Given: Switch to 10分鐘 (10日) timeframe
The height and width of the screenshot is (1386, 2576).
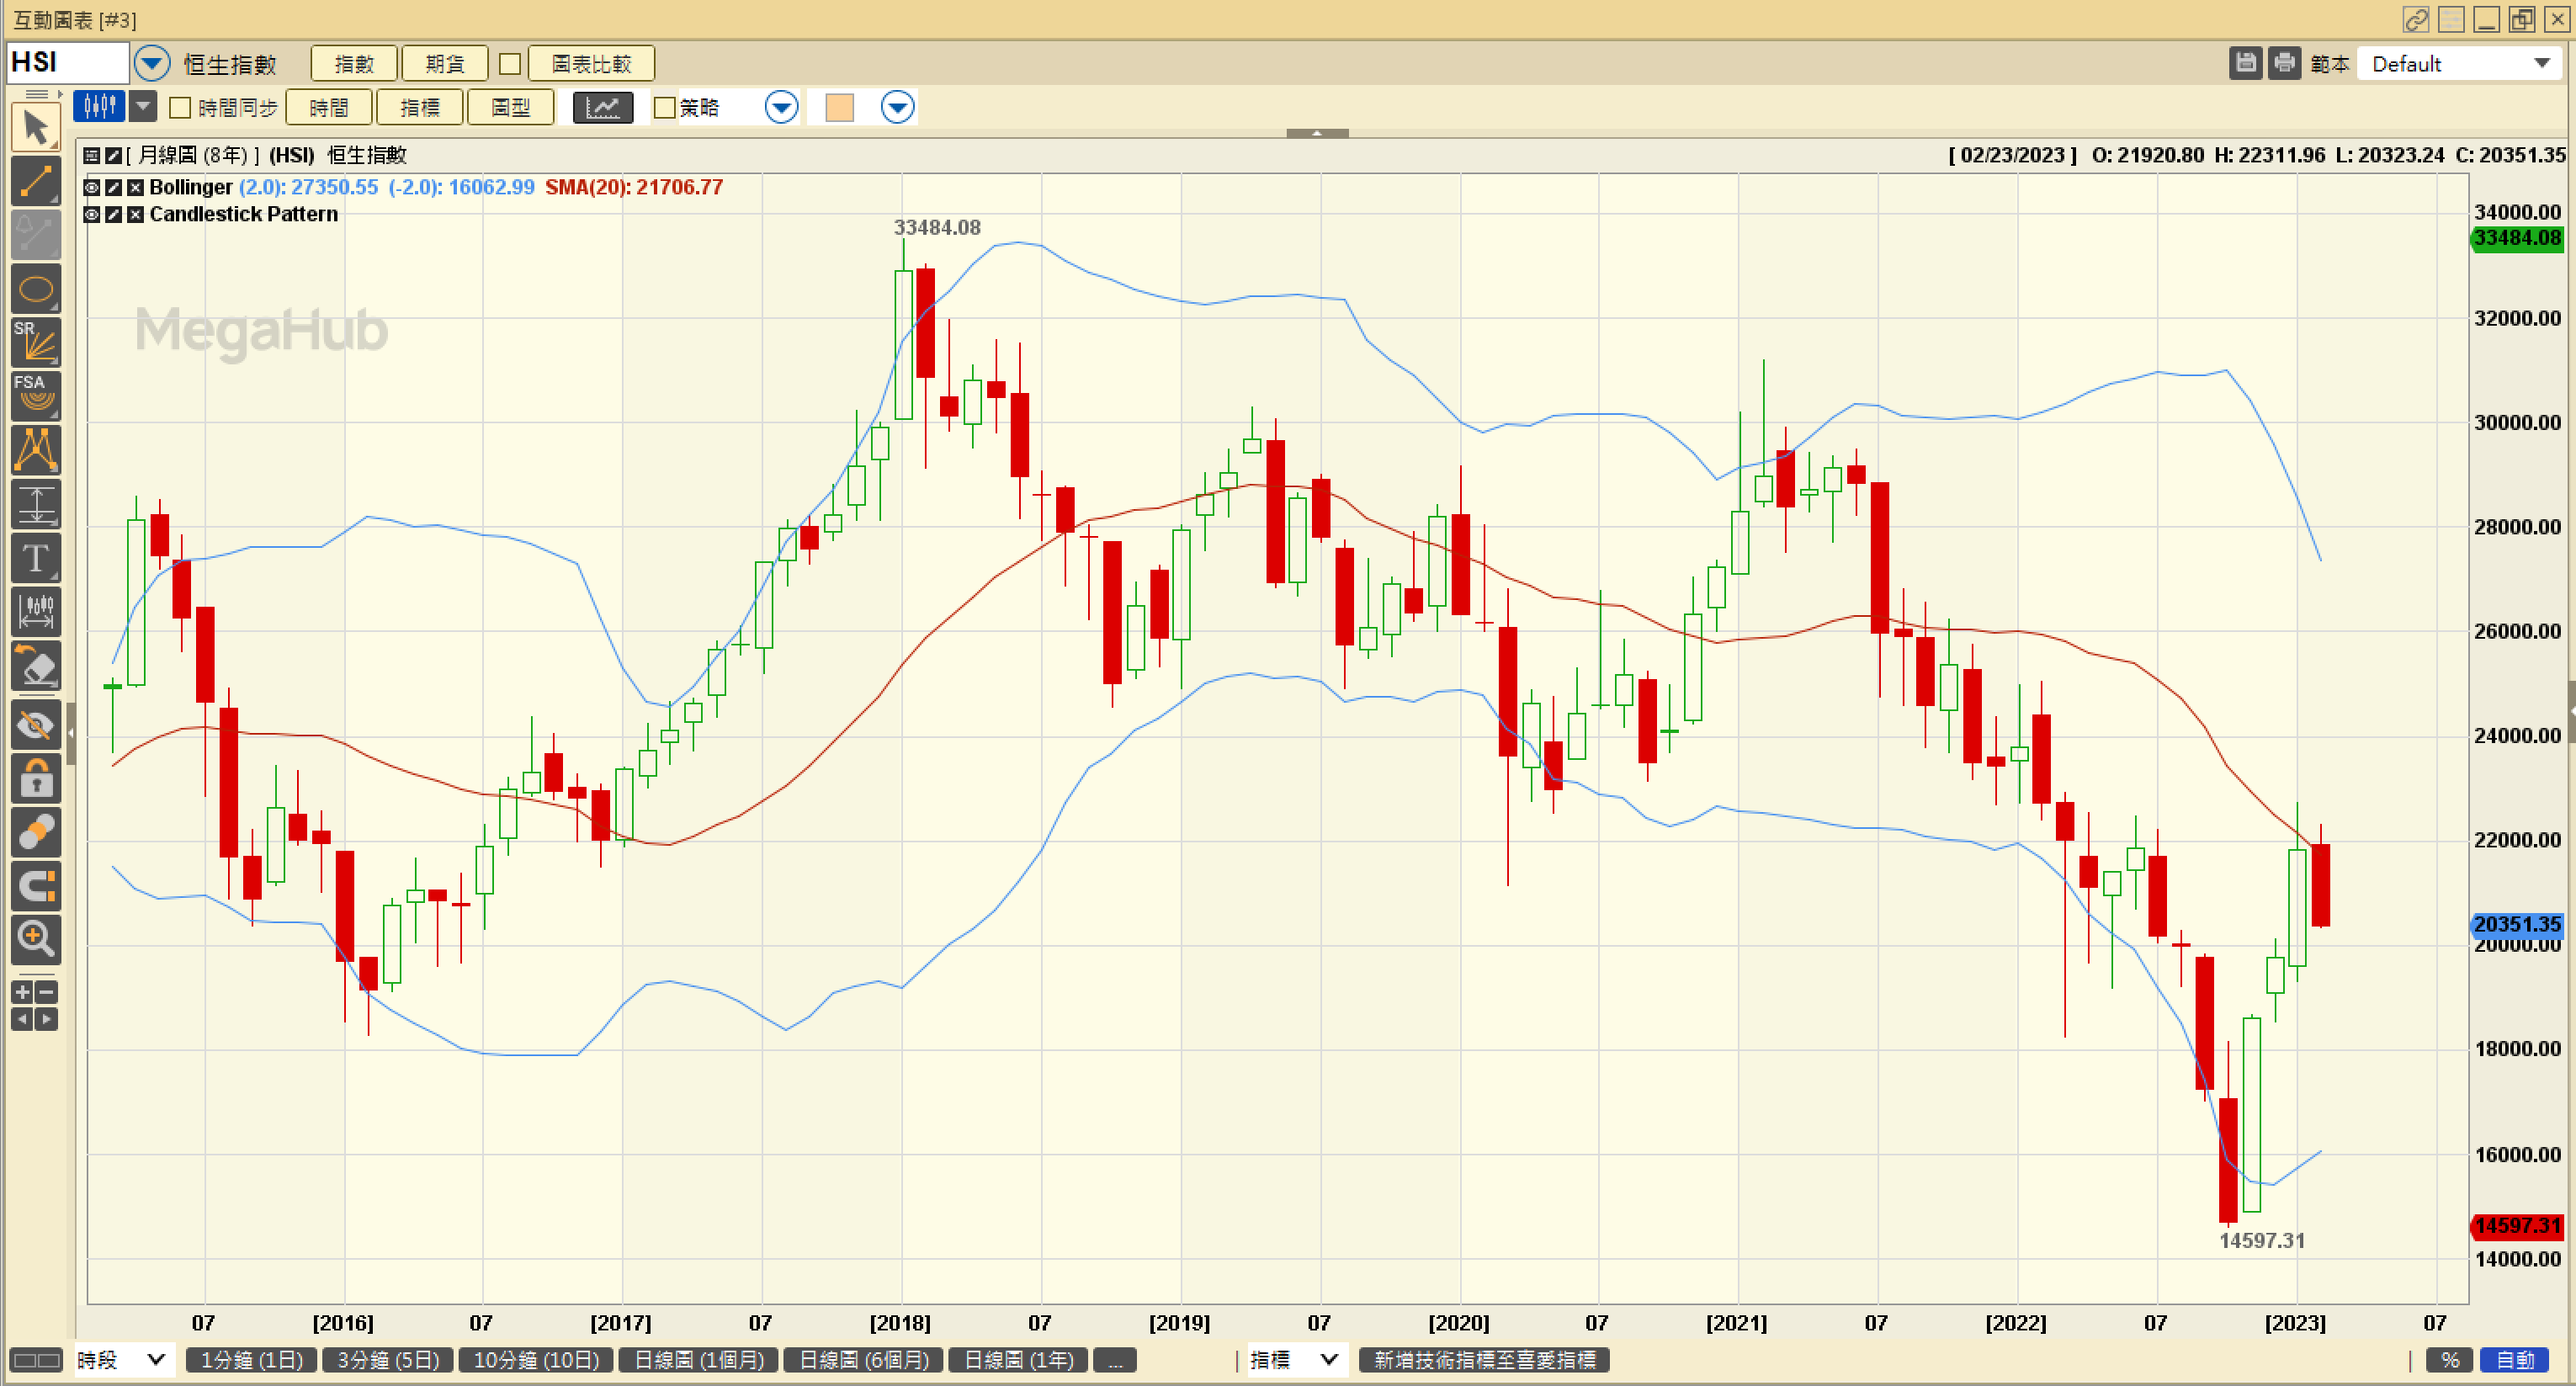Looking at the screenshot, I should click(536, 1360).
